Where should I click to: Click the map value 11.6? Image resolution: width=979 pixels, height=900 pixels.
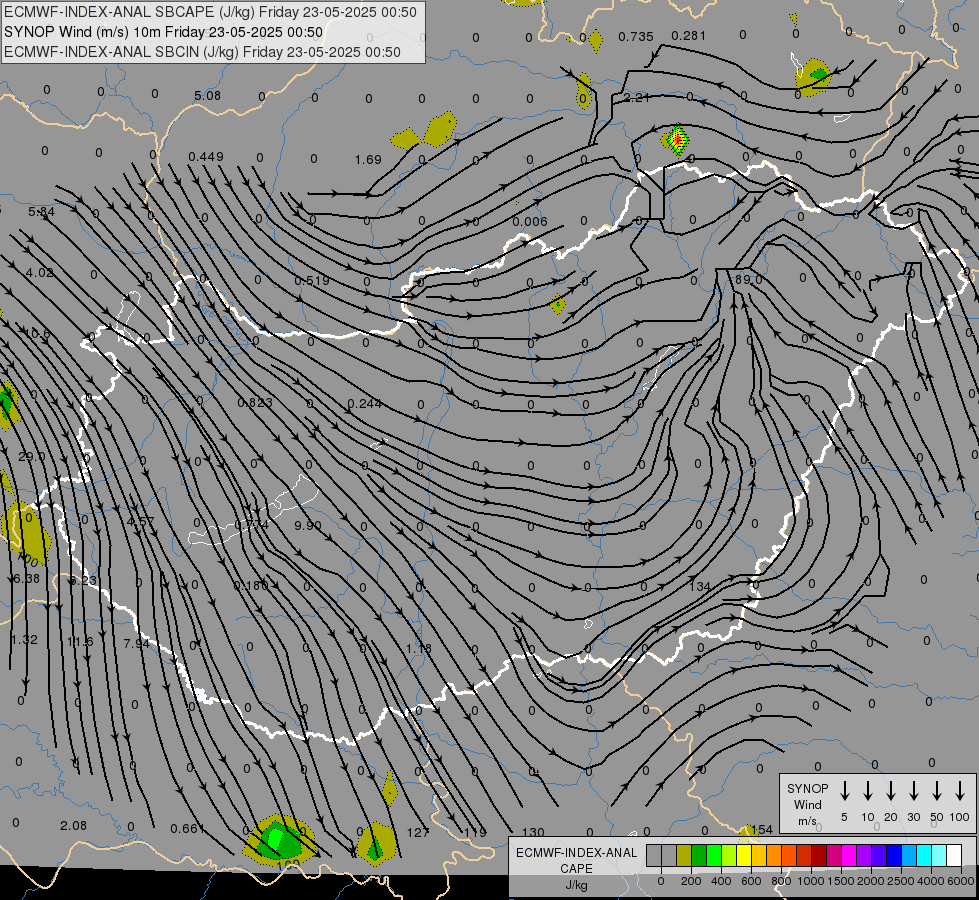(80, 641)
